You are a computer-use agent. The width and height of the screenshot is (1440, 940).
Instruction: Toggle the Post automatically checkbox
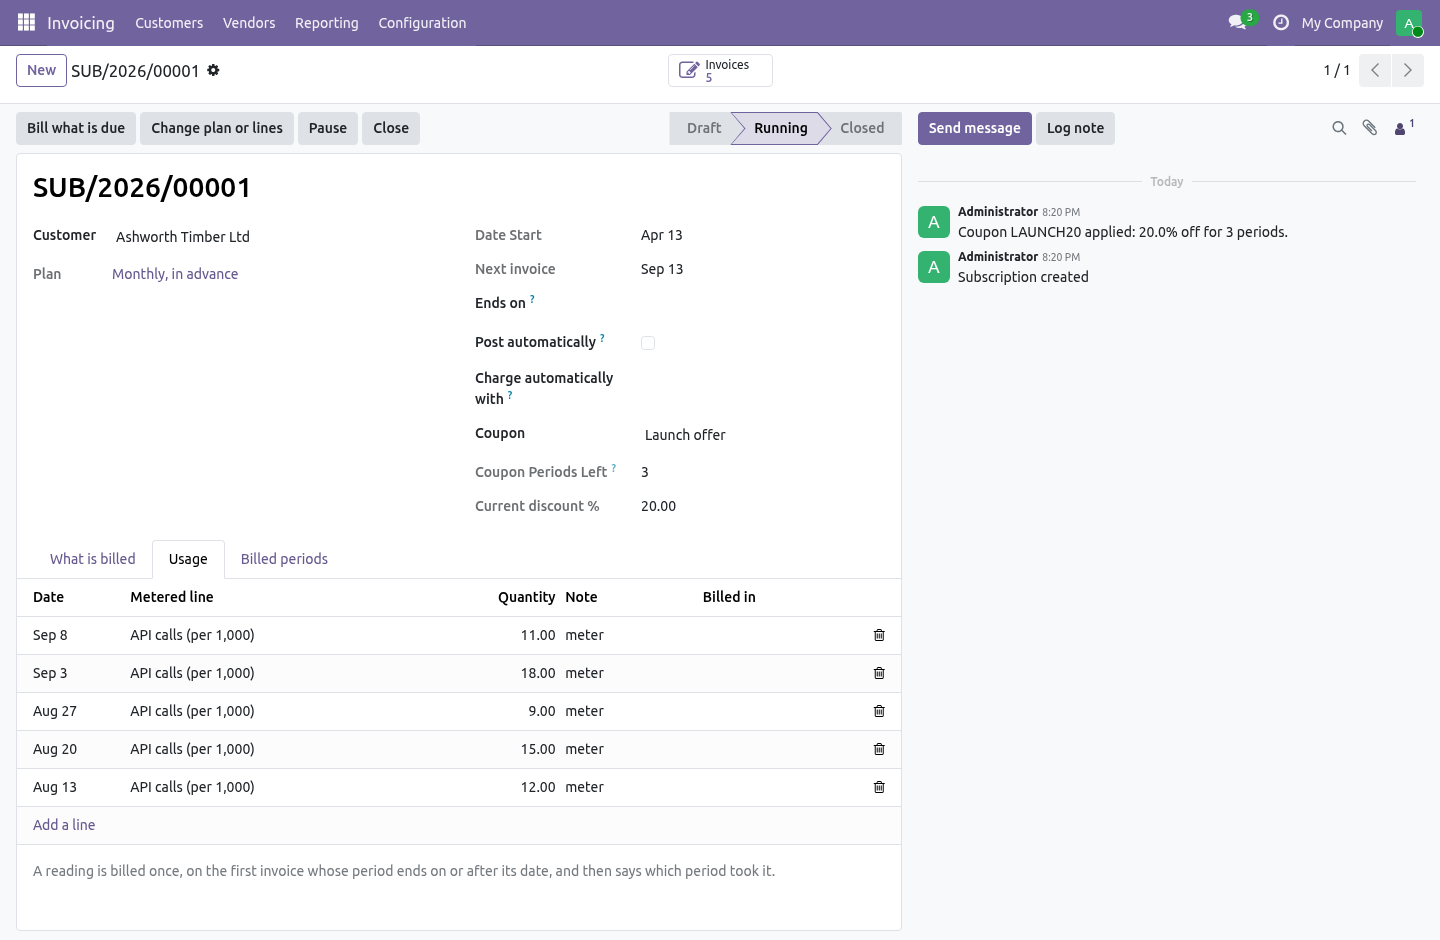[648, 343]
